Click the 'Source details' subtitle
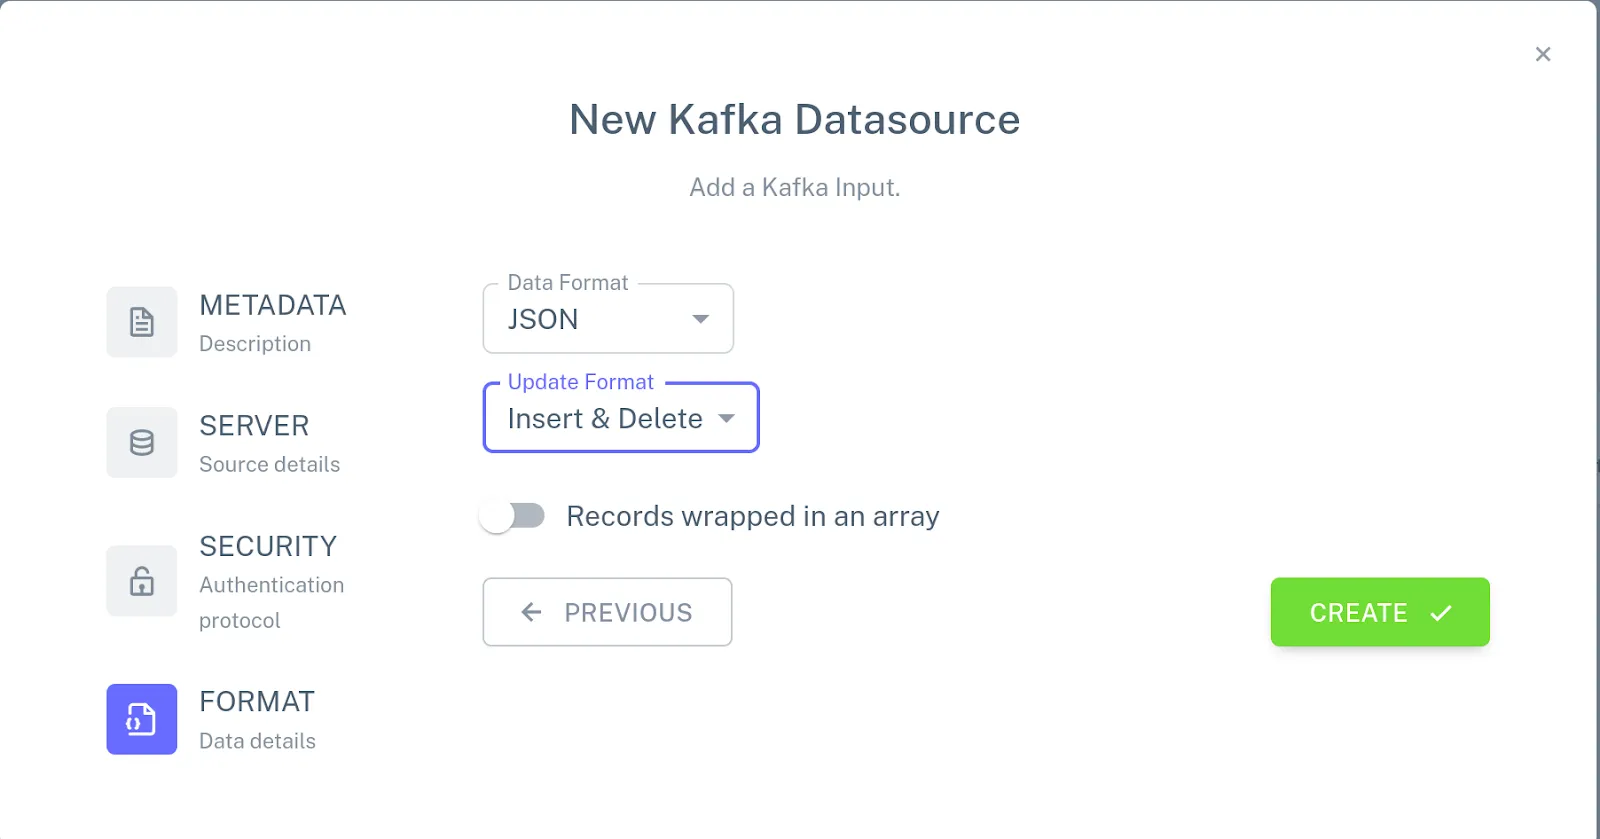Viewport: 1600px width, 839px height. pos(270,464)
